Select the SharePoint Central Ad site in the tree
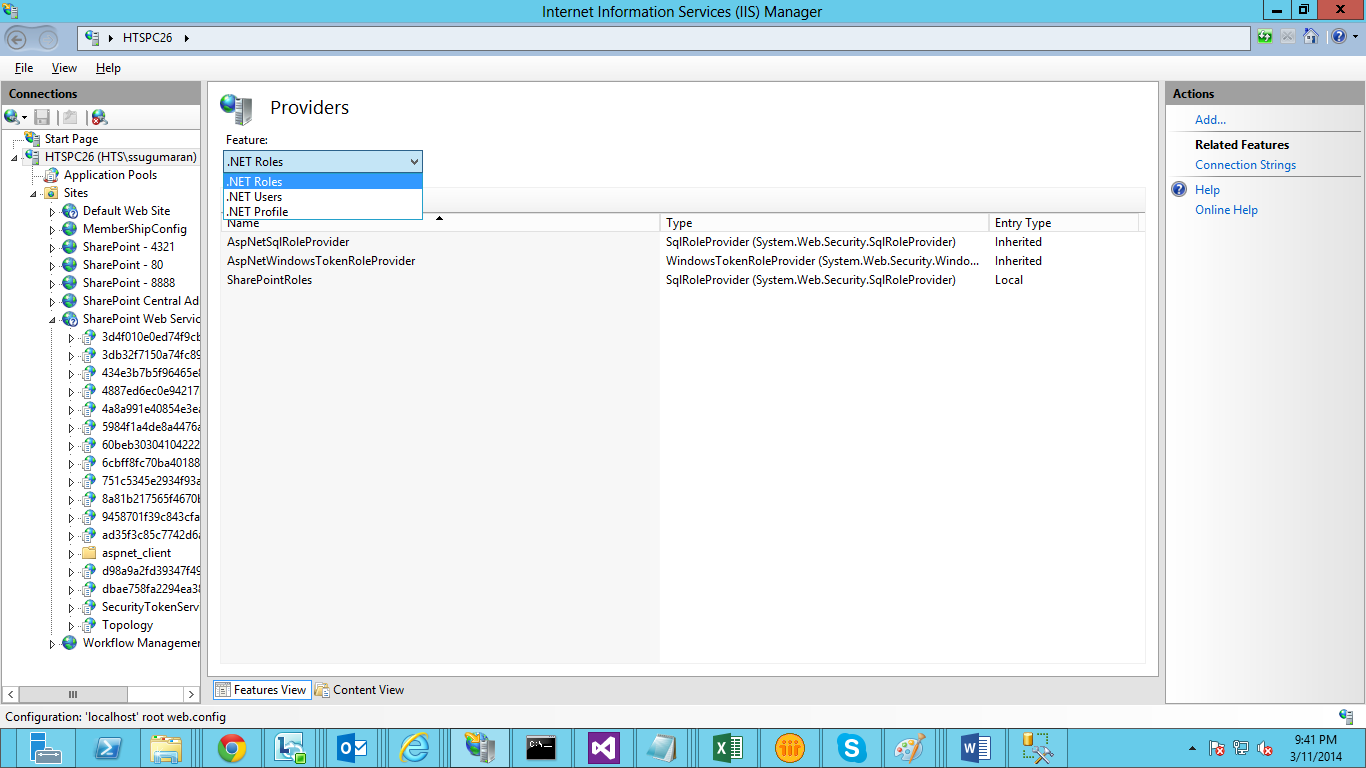Screen dimensions: 1366x768 point(141,301)
